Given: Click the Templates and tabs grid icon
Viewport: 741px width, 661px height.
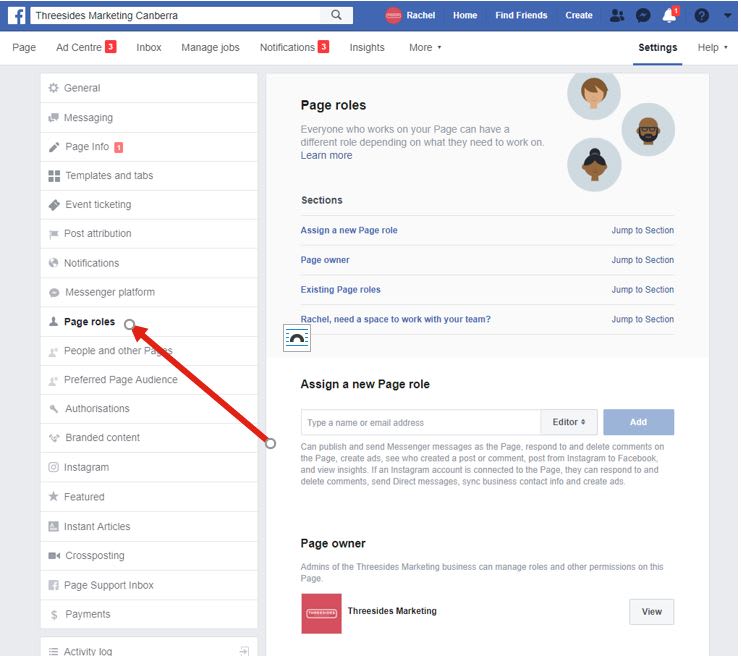Looking at the screenshot, I should coord(54,177).
